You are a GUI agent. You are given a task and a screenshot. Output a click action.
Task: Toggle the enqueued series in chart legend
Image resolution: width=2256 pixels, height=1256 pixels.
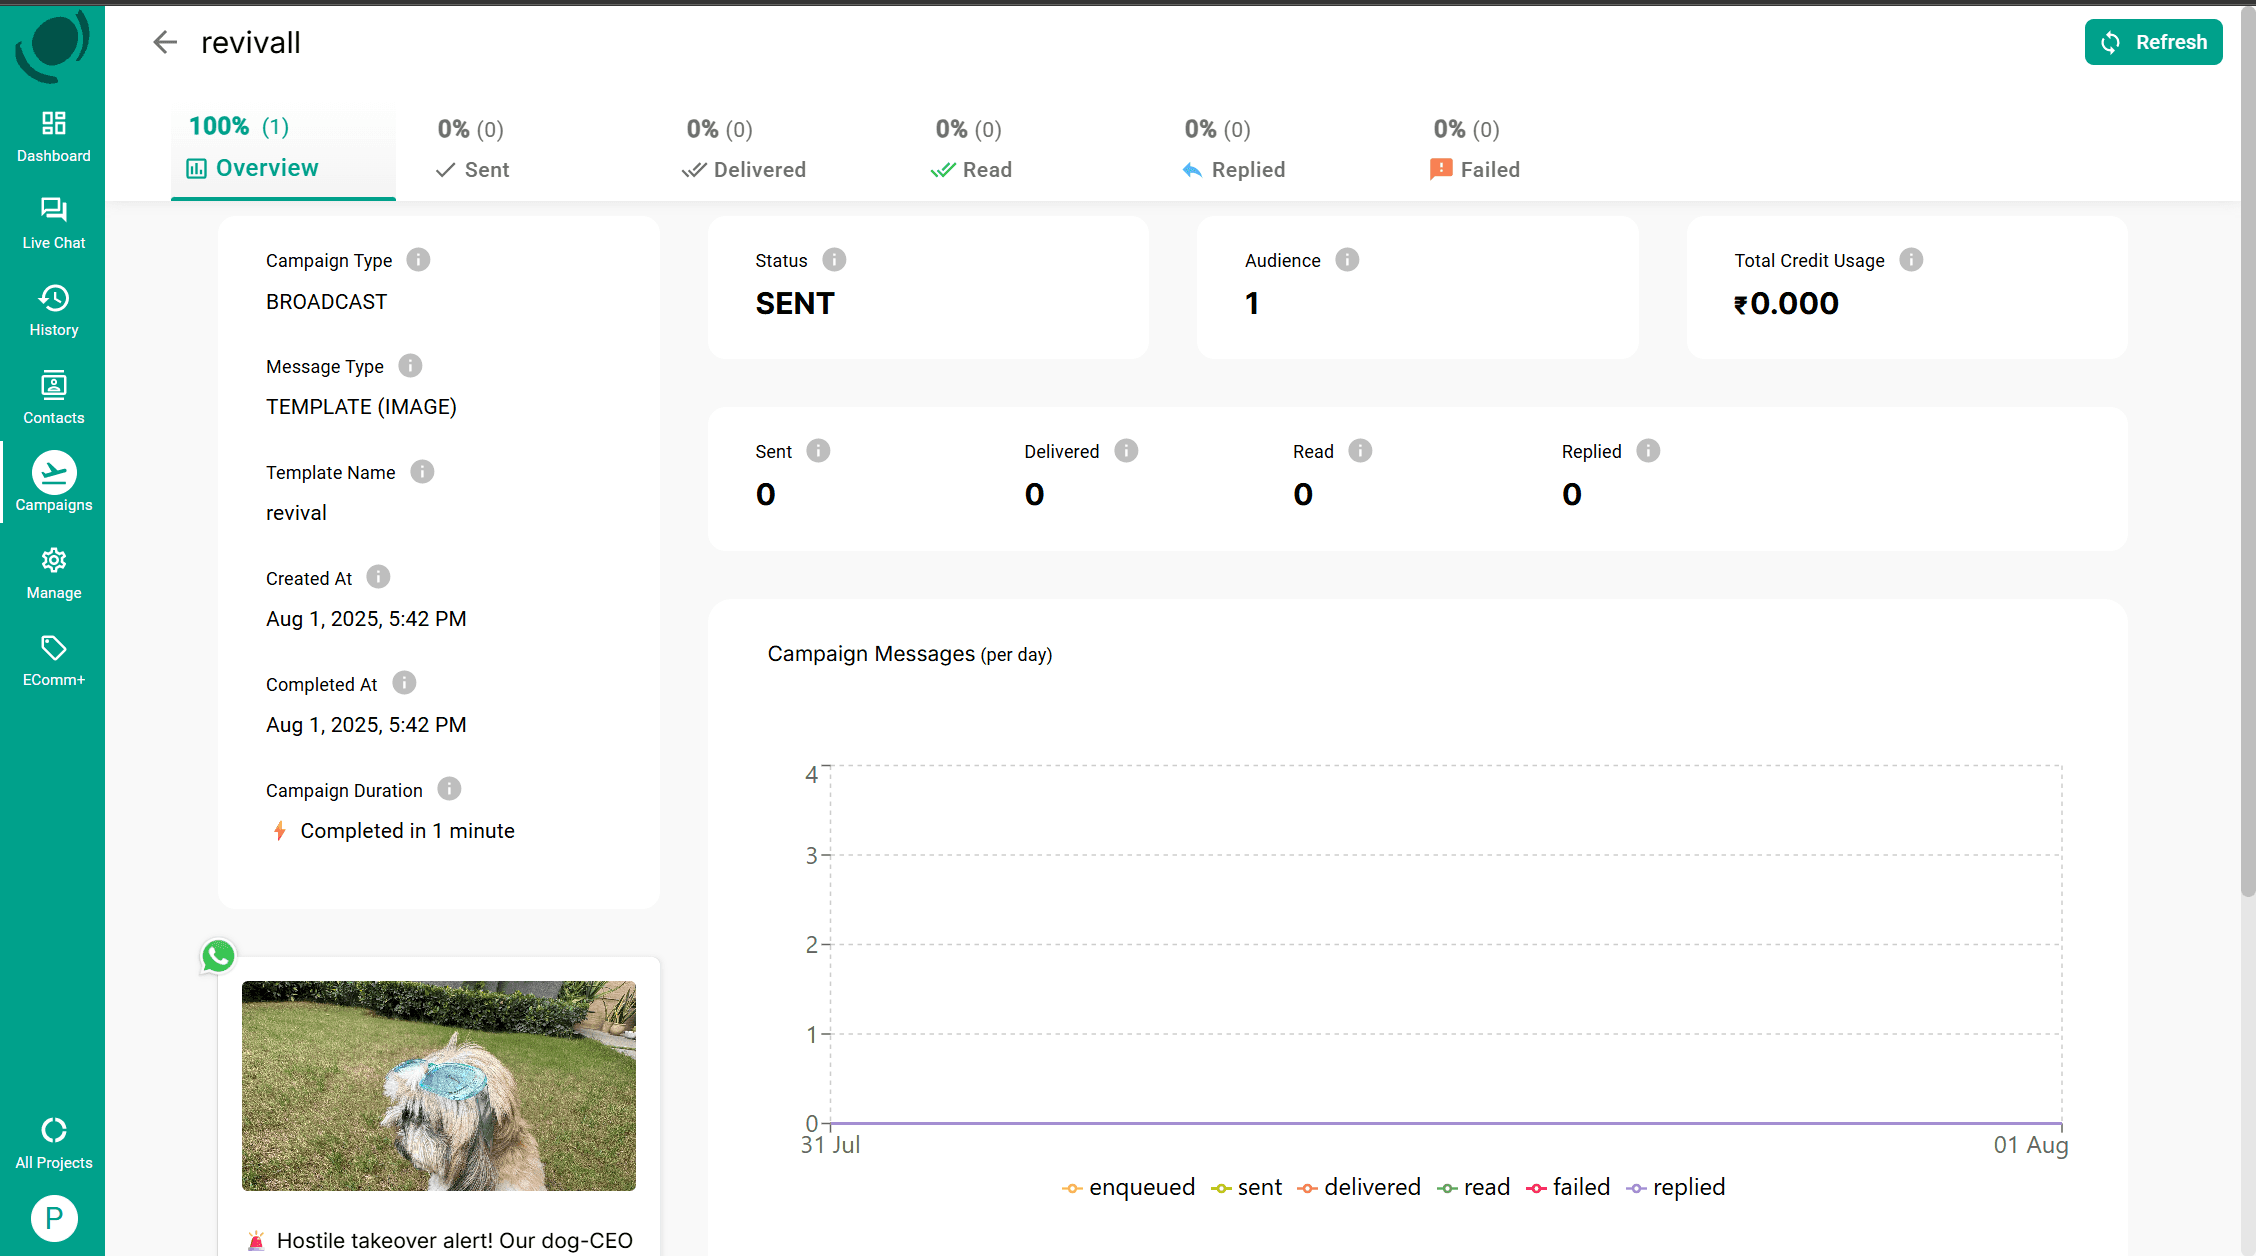point(1128,1187)
